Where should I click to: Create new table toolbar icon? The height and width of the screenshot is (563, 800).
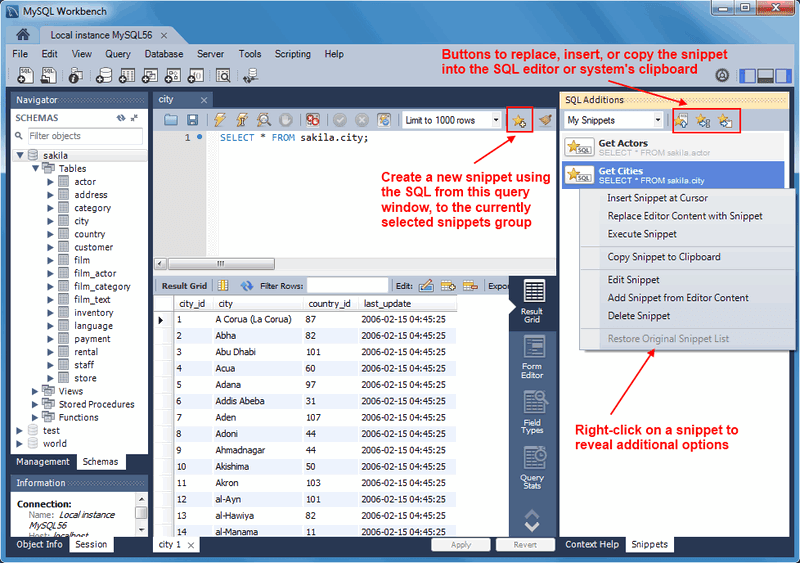click(127, 76)
